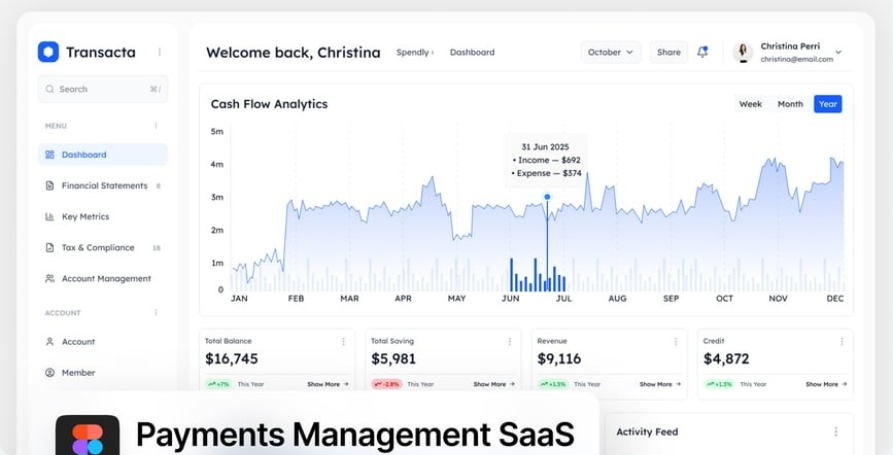Click the Cash Flow Analytics title
Viewport: 893px width, 455px height.
pyautogui.click(x=269, y=104)
